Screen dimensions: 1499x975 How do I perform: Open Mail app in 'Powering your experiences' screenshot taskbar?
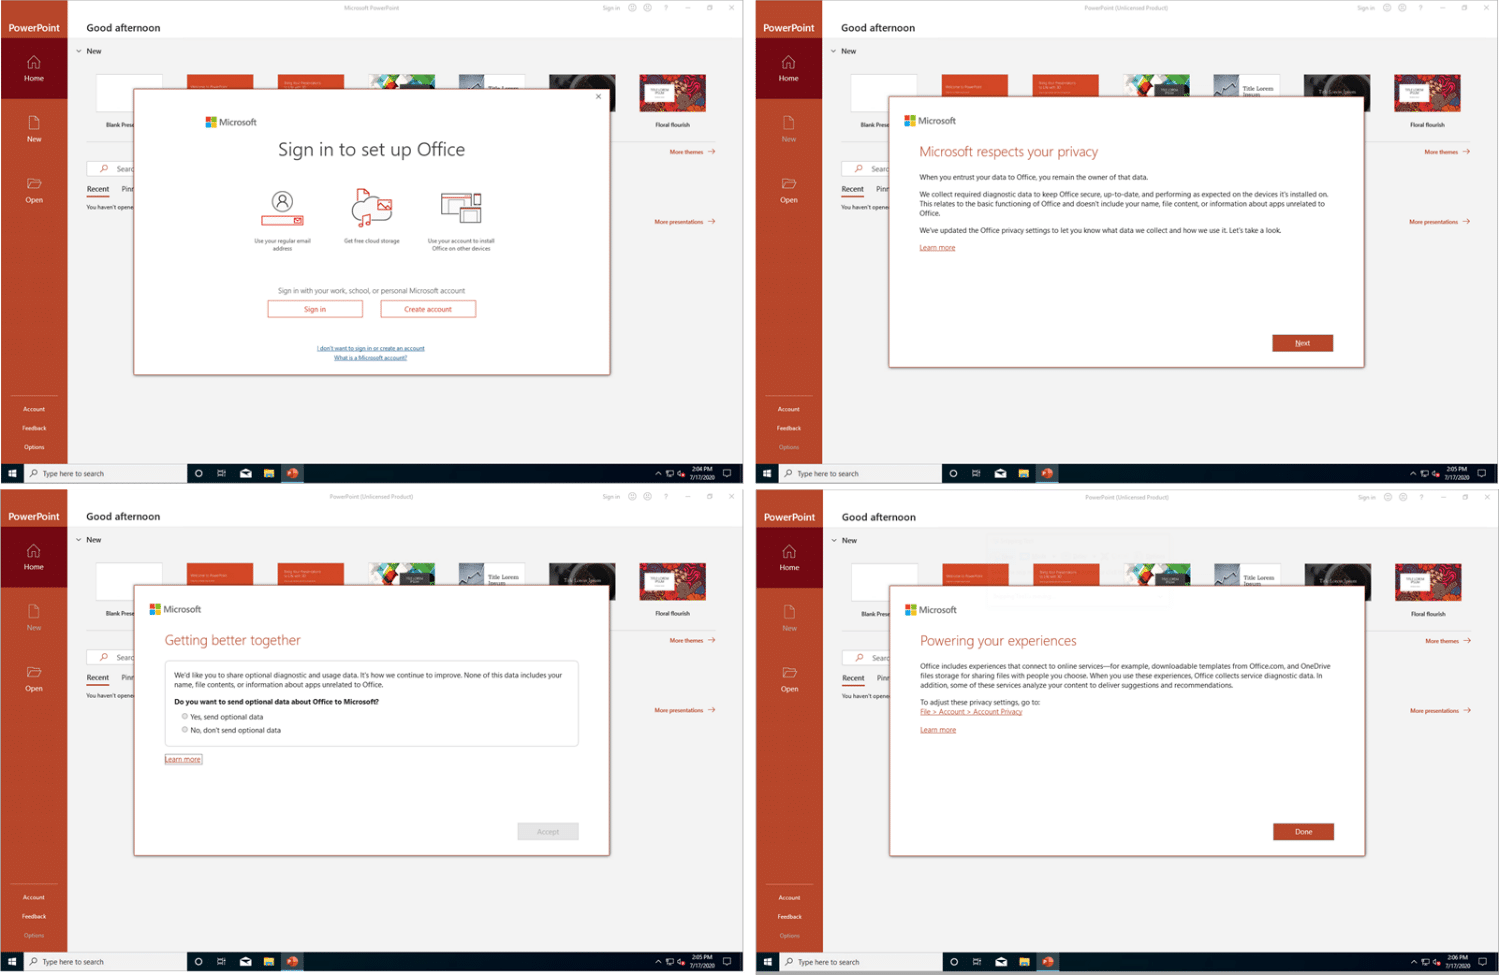click(x=1001, y=962)
